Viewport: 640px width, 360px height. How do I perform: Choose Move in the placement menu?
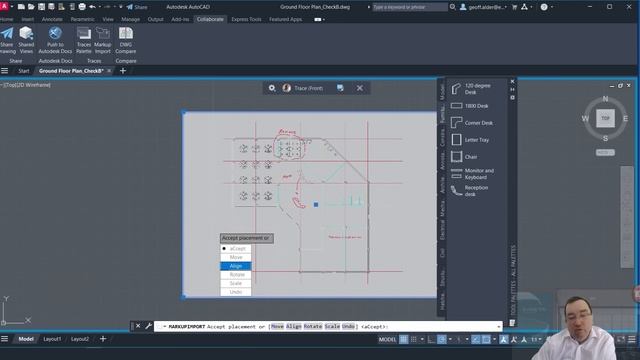tap(236, 257)
